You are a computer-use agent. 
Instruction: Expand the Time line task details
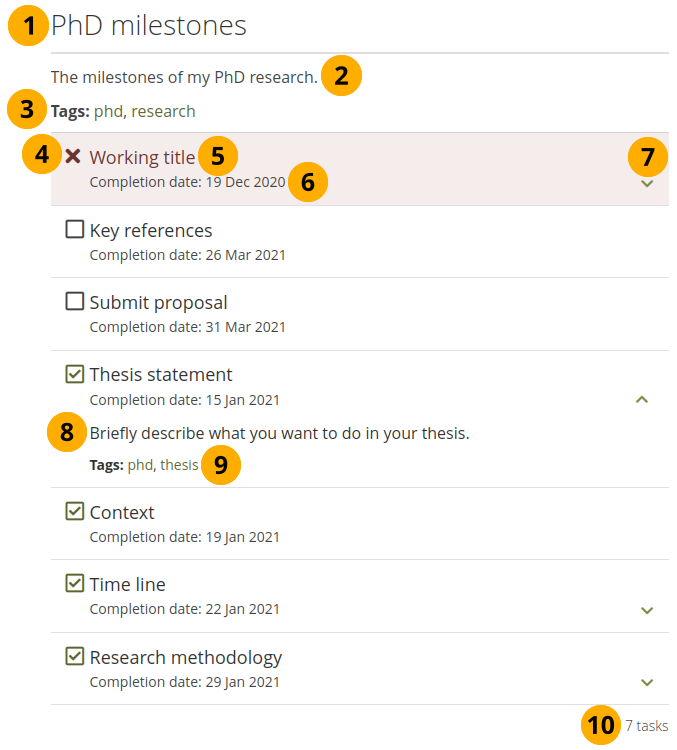(x=647, y=609)
